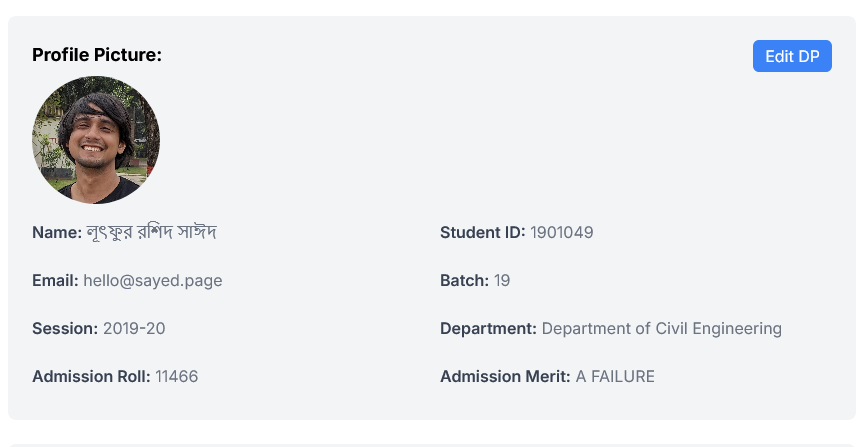Open the circular profile picture thumbnail
The width and height of the screenshot is (868, 447).
coord(96,140)
